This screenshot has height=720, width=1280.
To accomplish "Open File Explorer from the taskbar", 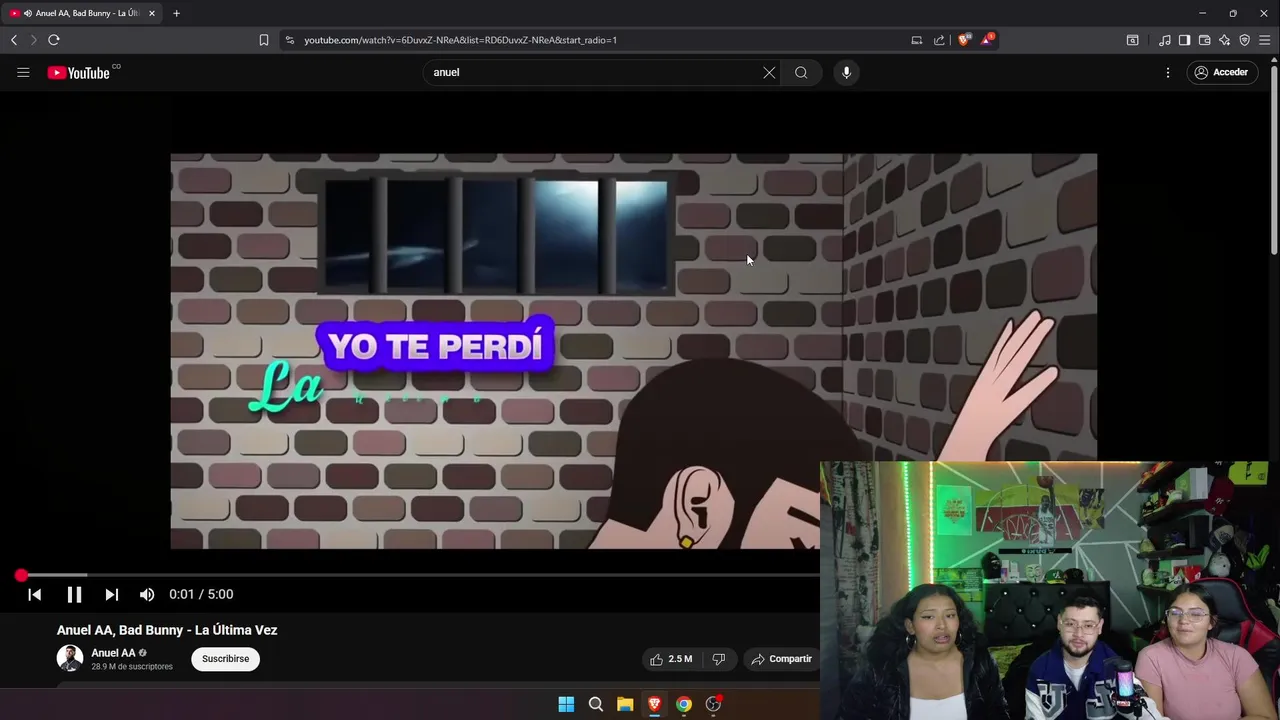I will click(625, 704).
